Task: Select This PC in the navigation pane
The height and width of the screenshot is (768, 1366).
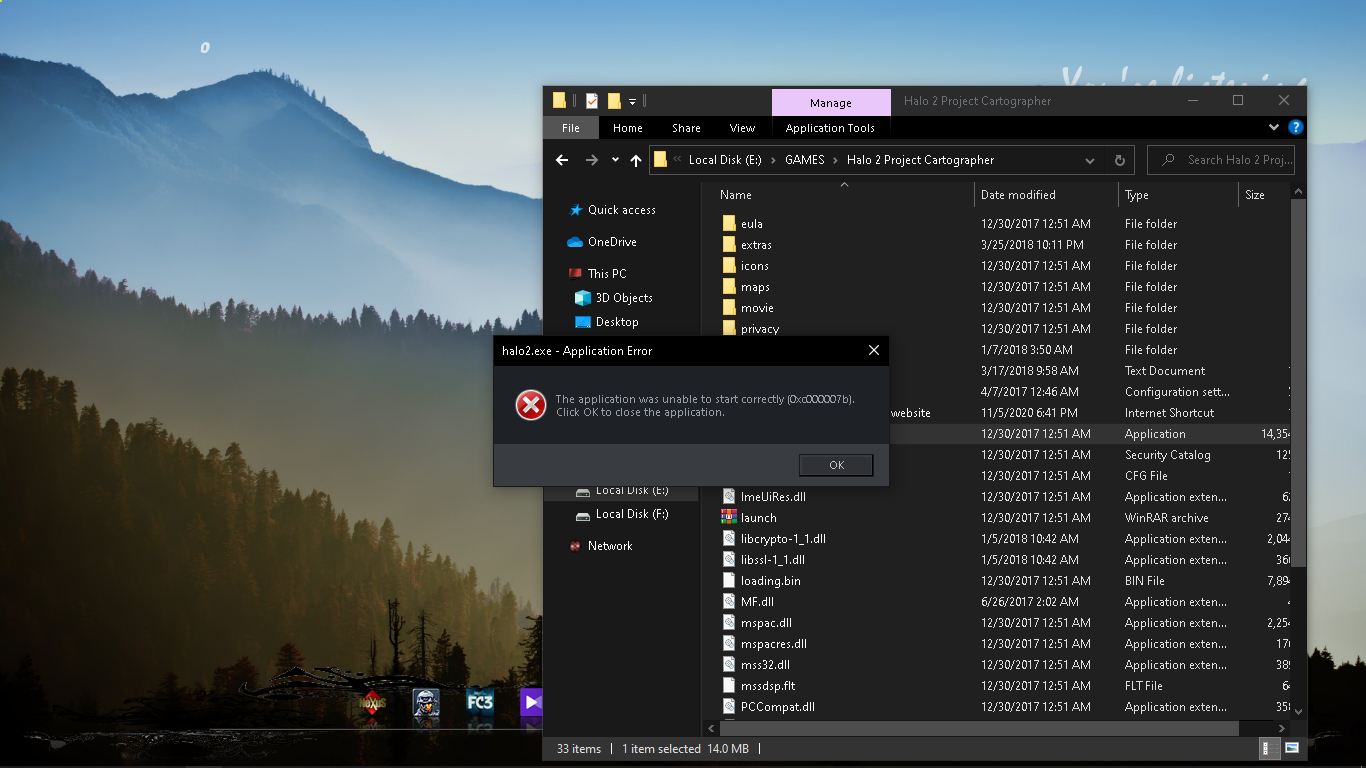Action: (x=606, y=274)
